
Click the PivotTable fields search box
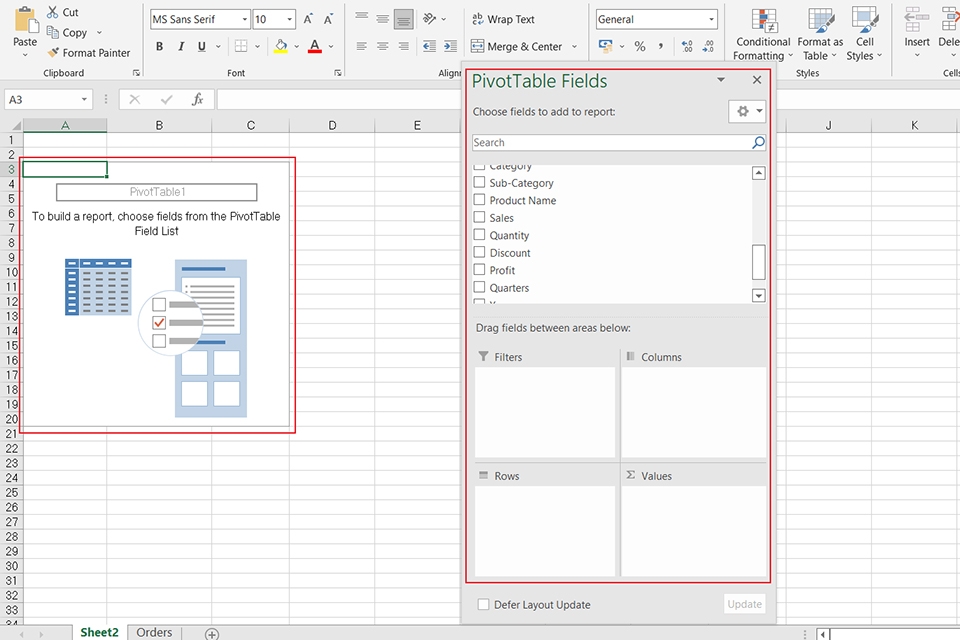point(610,142)
